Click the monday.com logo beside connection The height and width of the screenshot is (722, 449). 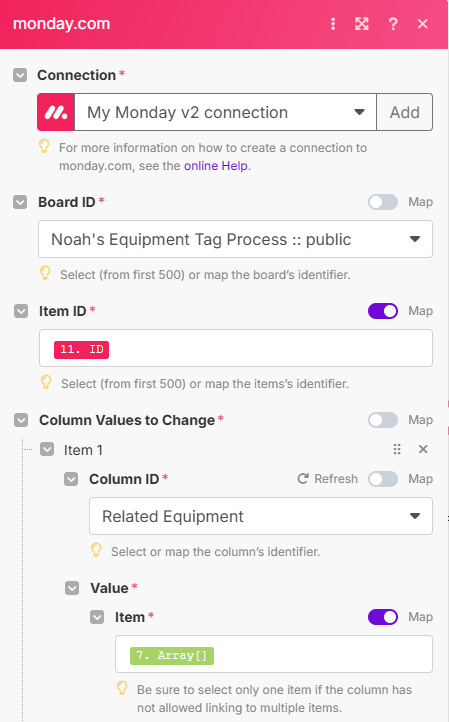(56, 112)
